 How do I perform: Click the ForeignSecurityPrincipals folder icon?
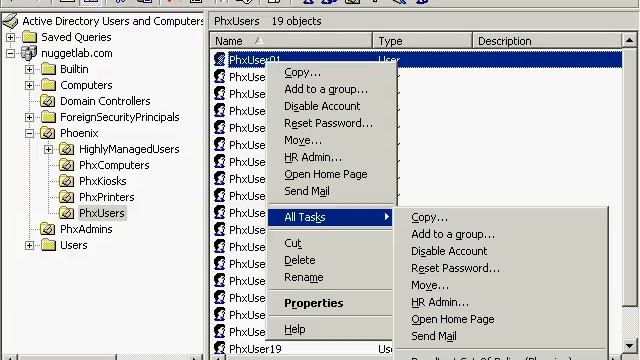[48, 117]
